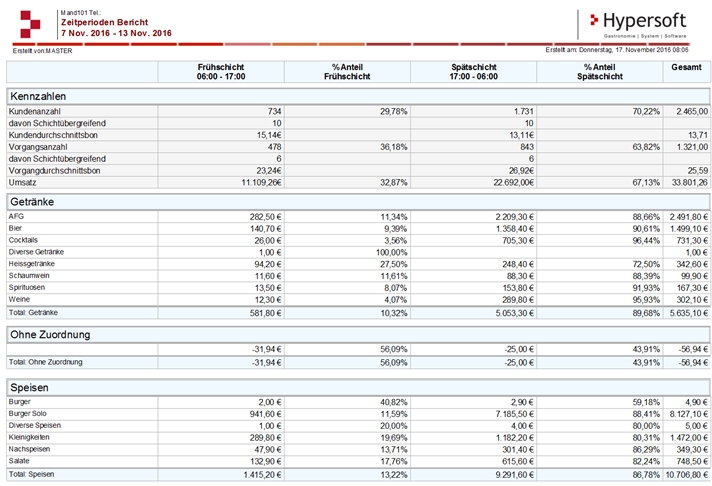Viewport: 712px width, 486px height.
Task: Click the Umsatz row label
Action: [22, 182]
